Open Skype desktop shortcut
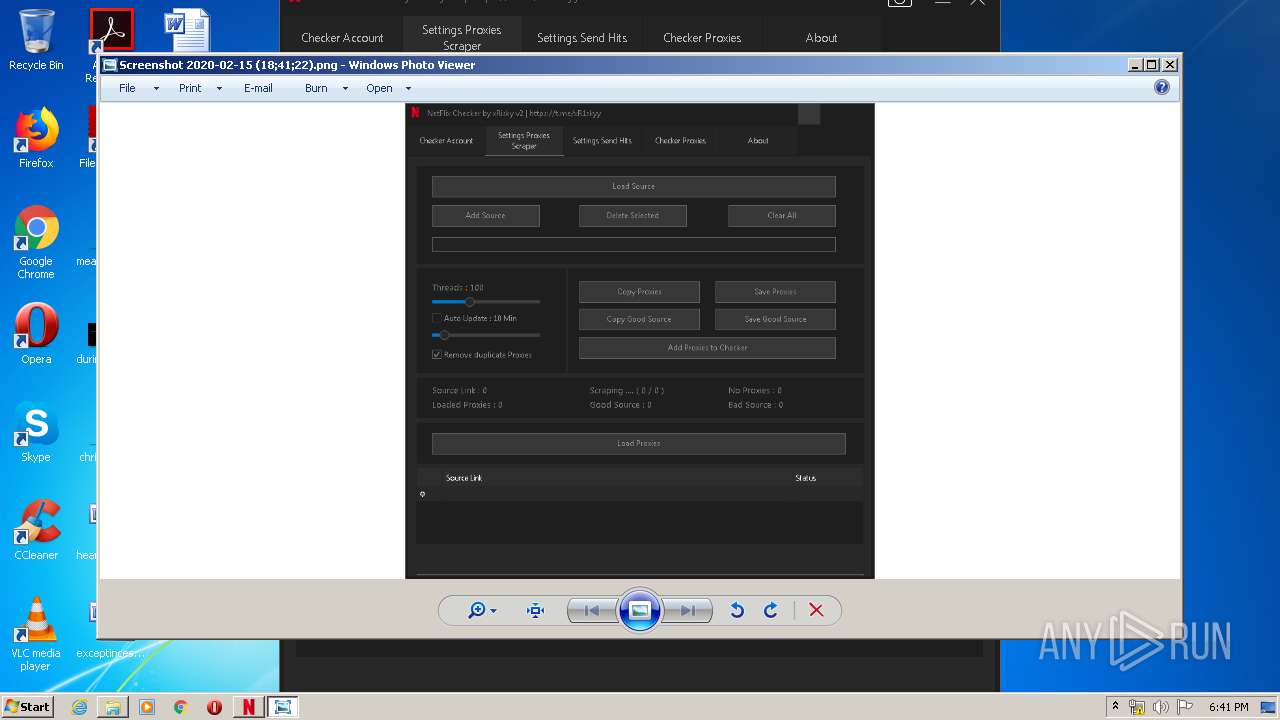The image size is (1280, 720). coord(36,432)
